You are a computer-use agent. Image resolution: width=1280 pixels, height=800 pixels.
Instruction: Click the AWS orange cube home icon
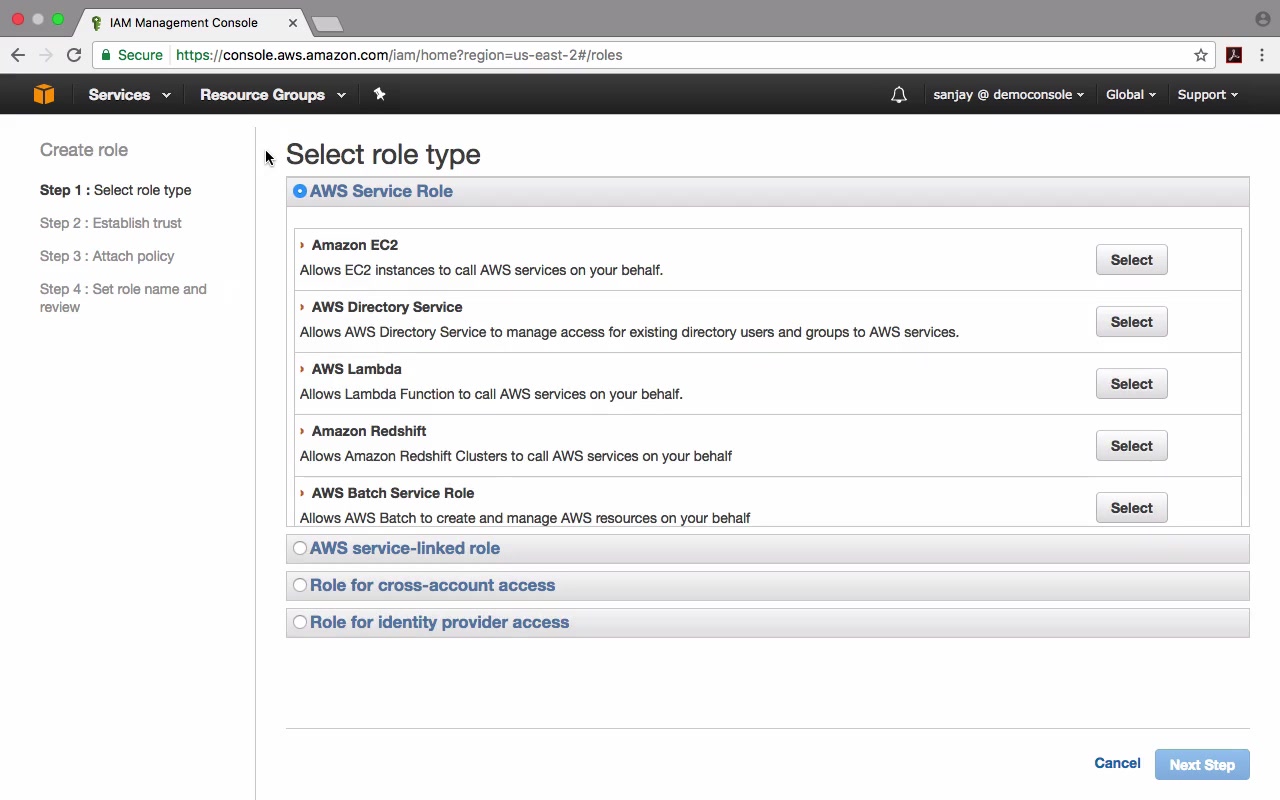(44, 94)
